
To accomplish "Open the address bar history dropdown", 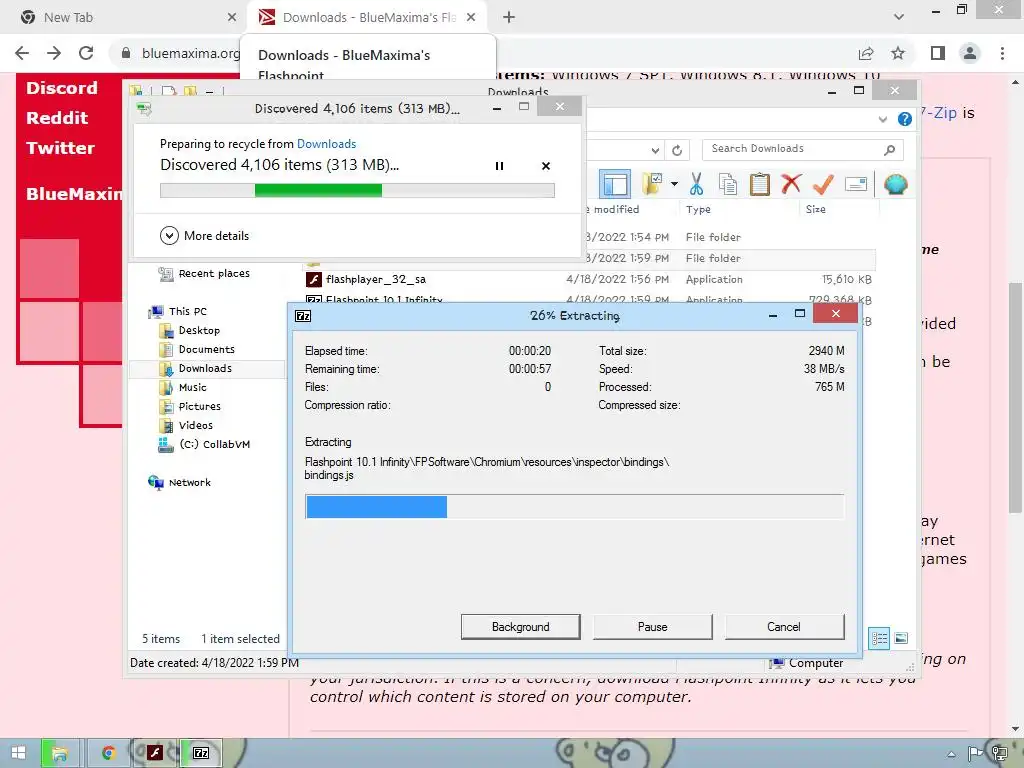I will pos(655,150).
